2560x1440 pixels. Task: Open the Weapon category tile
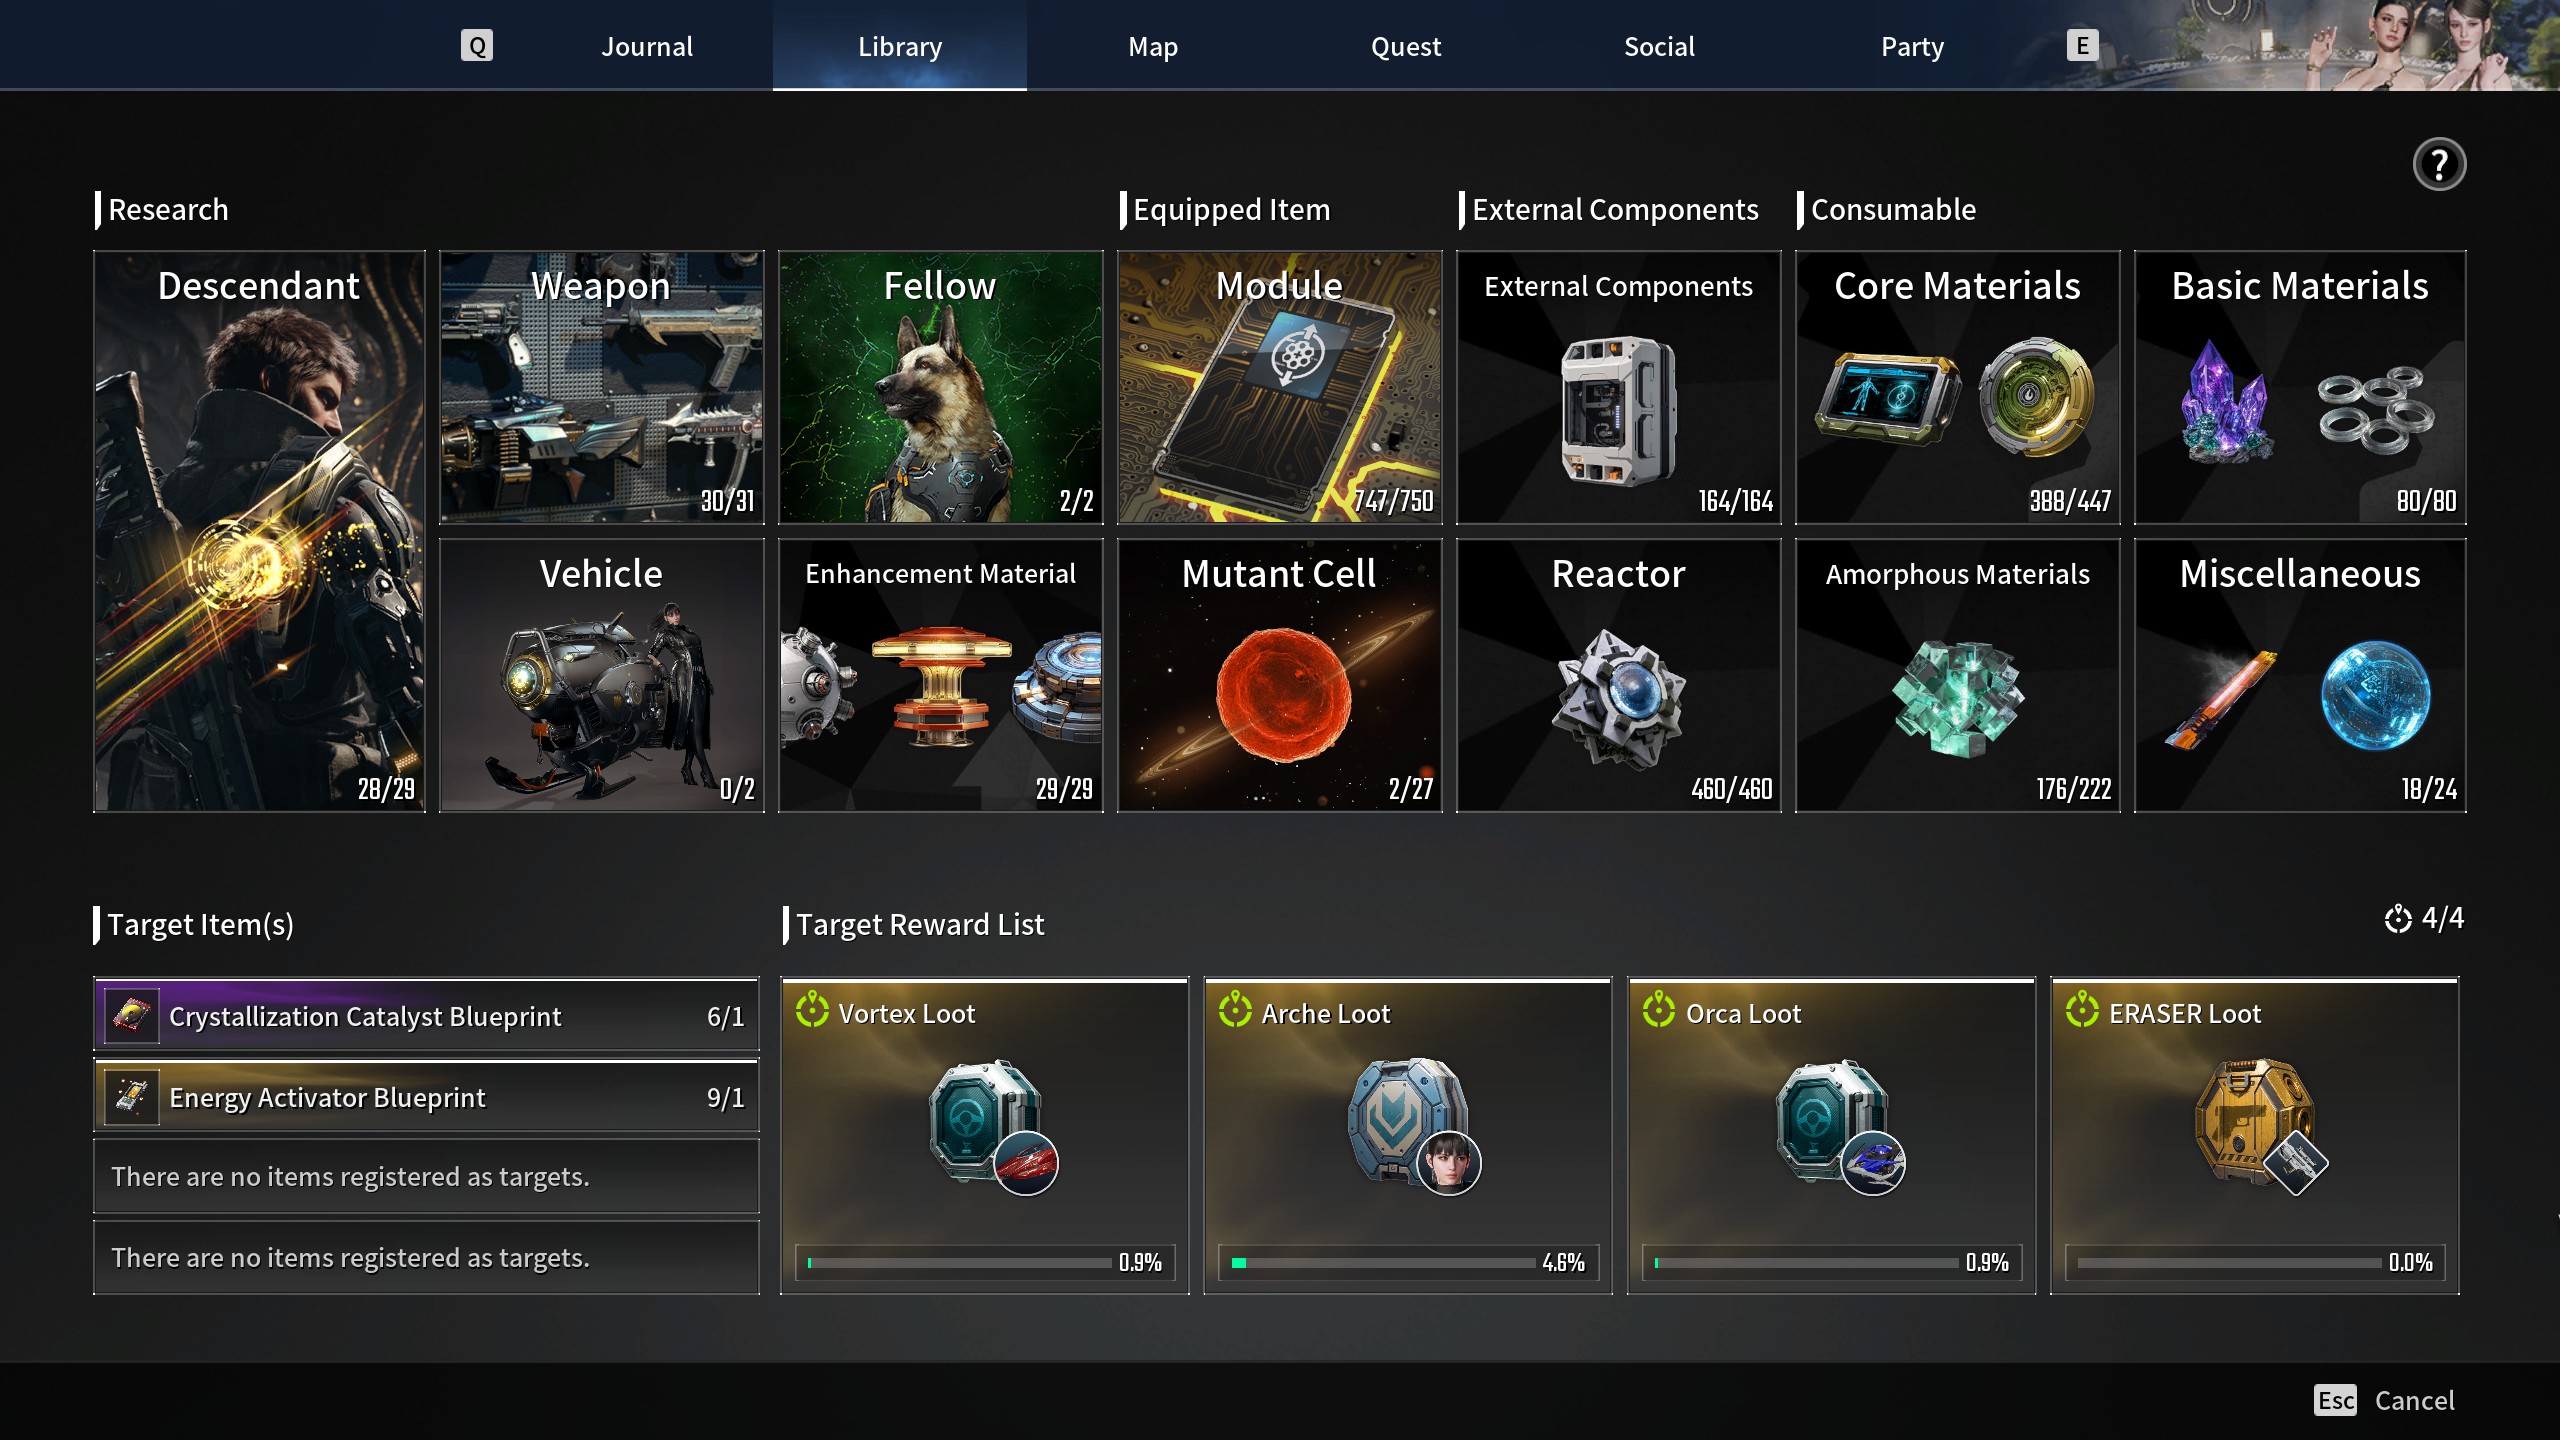point(601,387)
